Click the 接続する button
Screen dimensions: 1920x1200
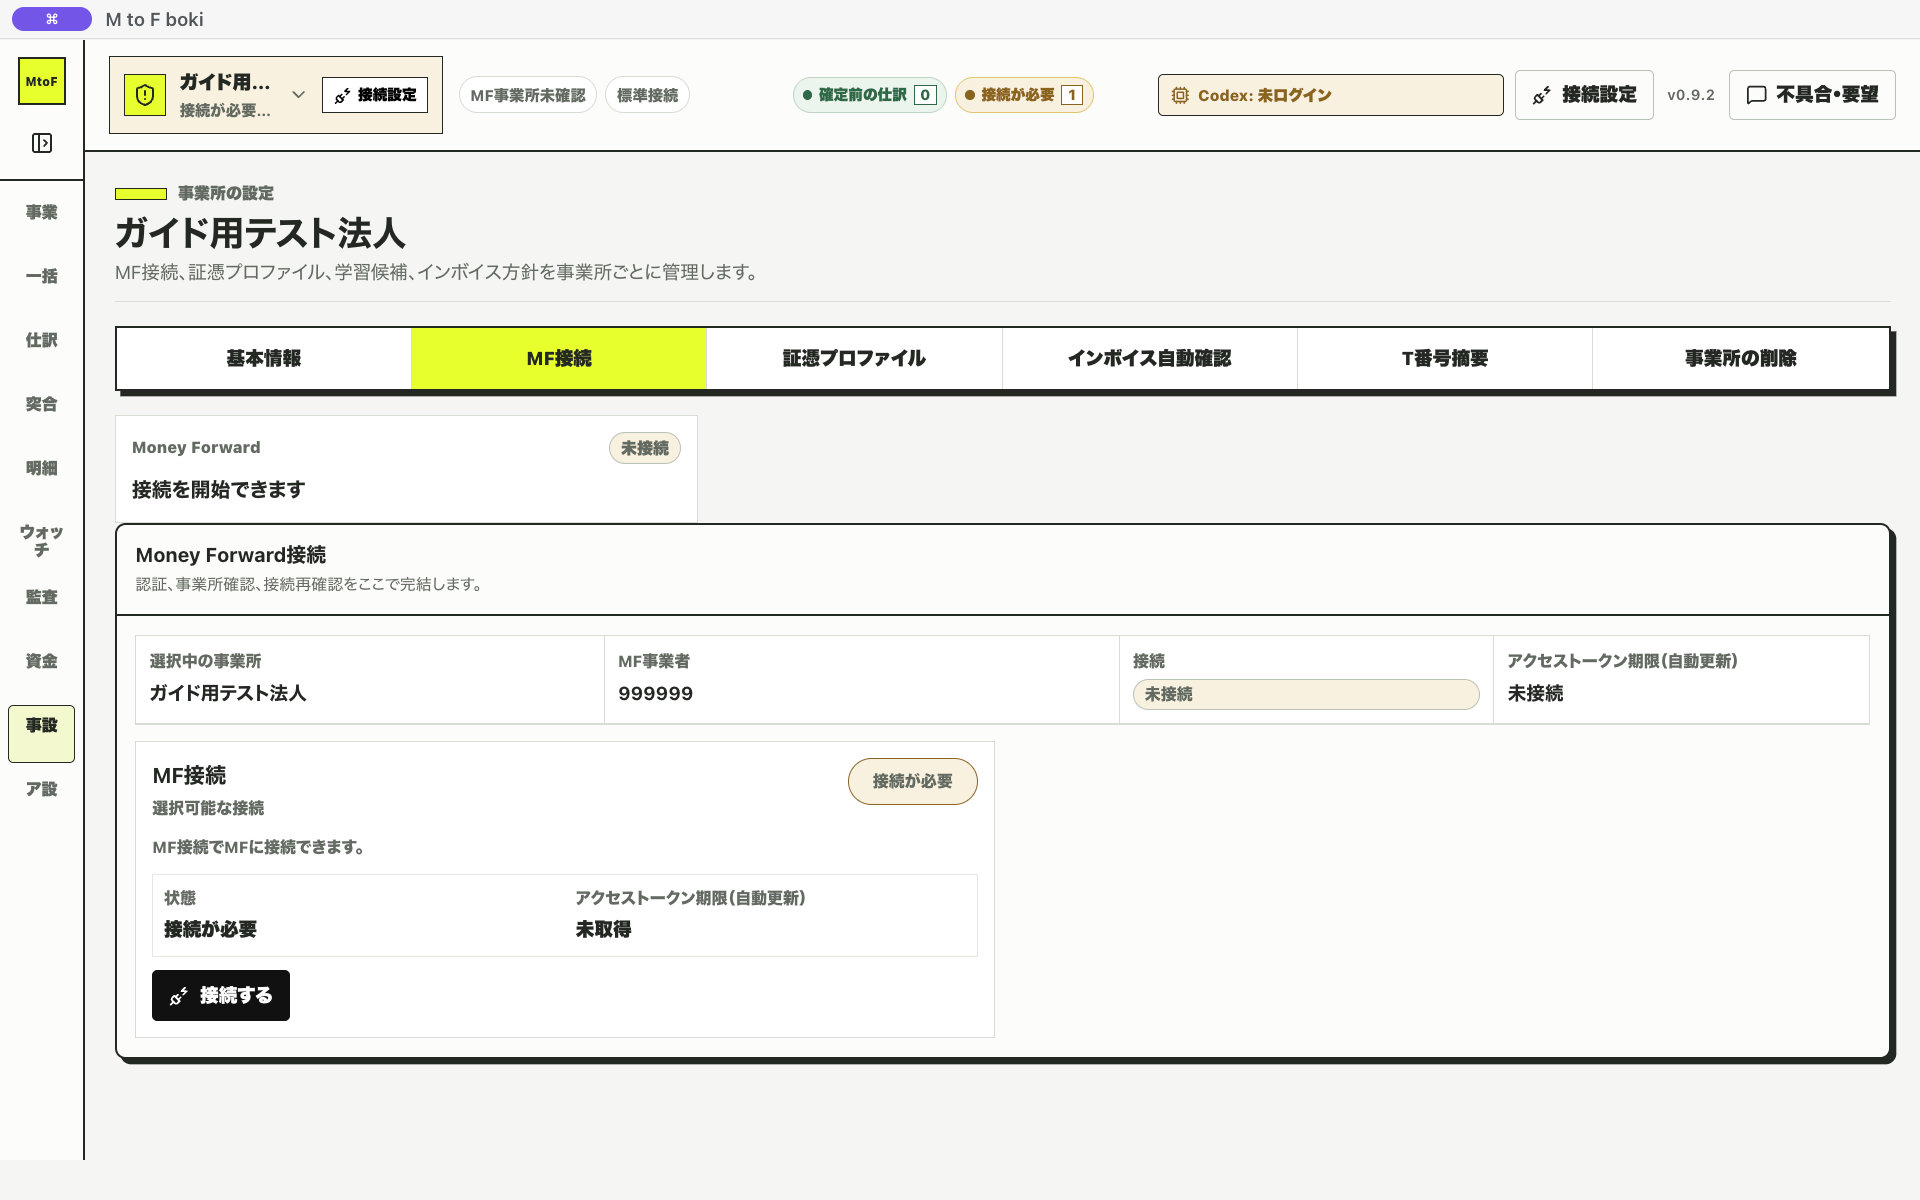[221, 995]
